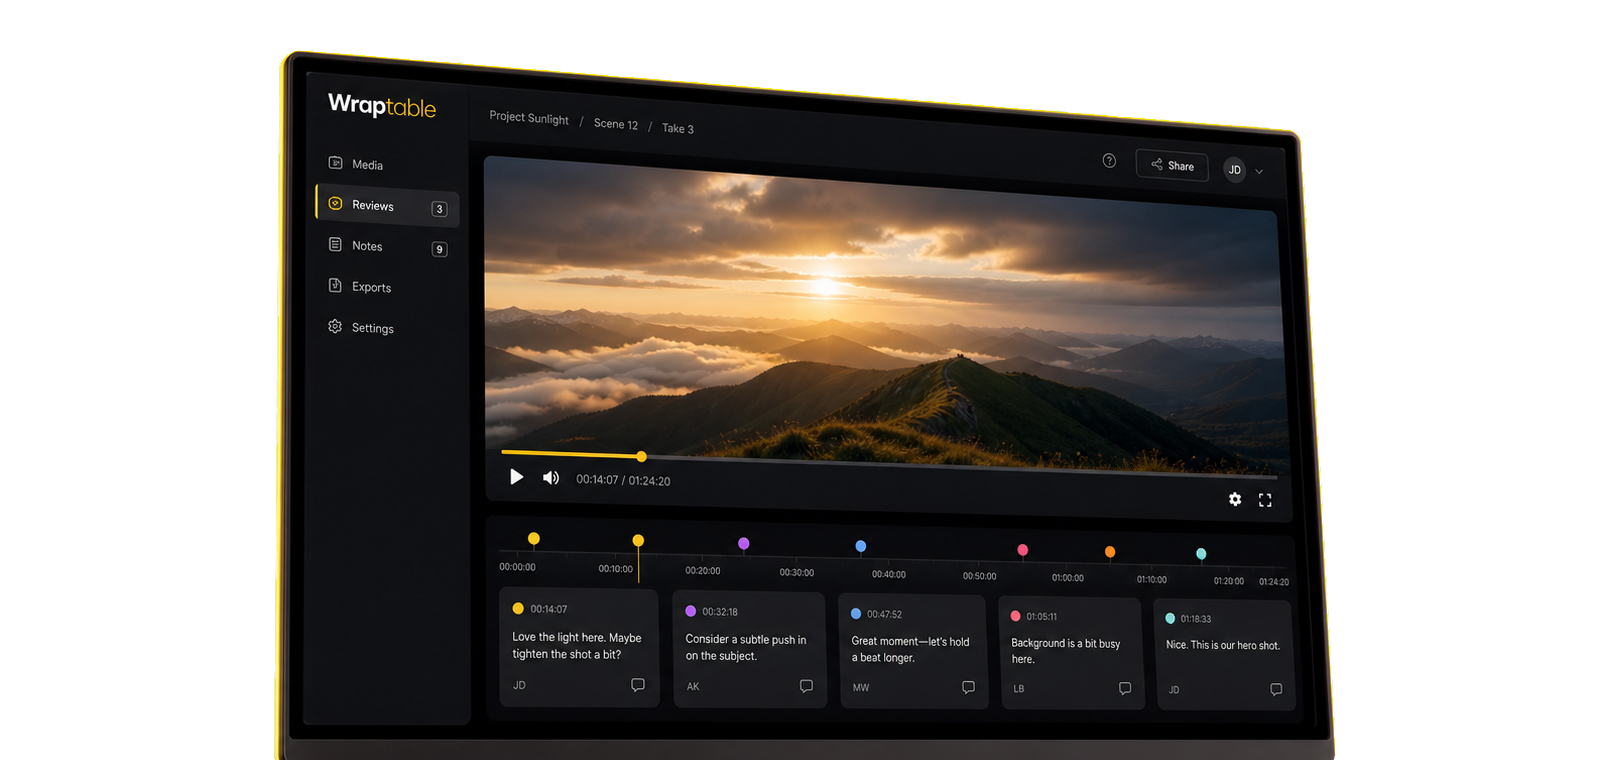Click the comment text 'Background is a bit busy here.'

(1066, 651)
